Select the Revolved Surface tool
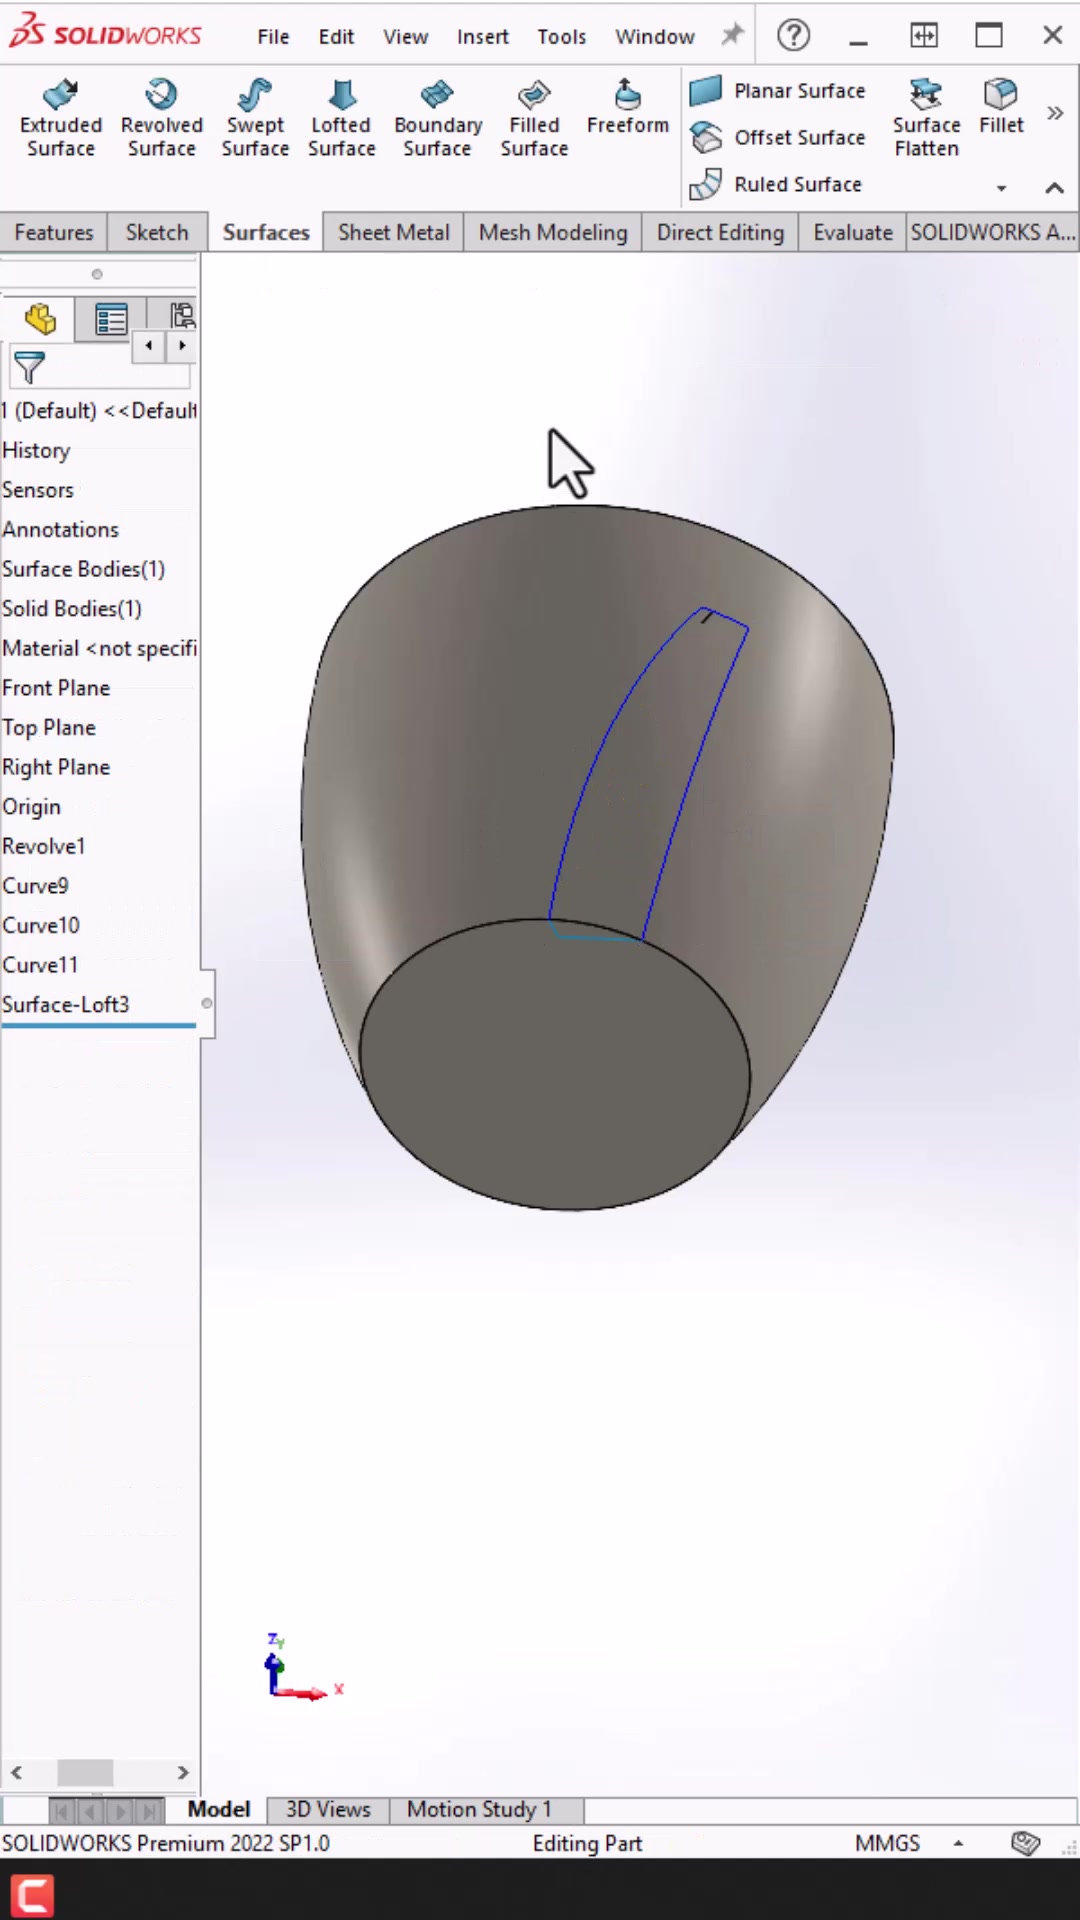1080x1920 pixels. point(162,119)
